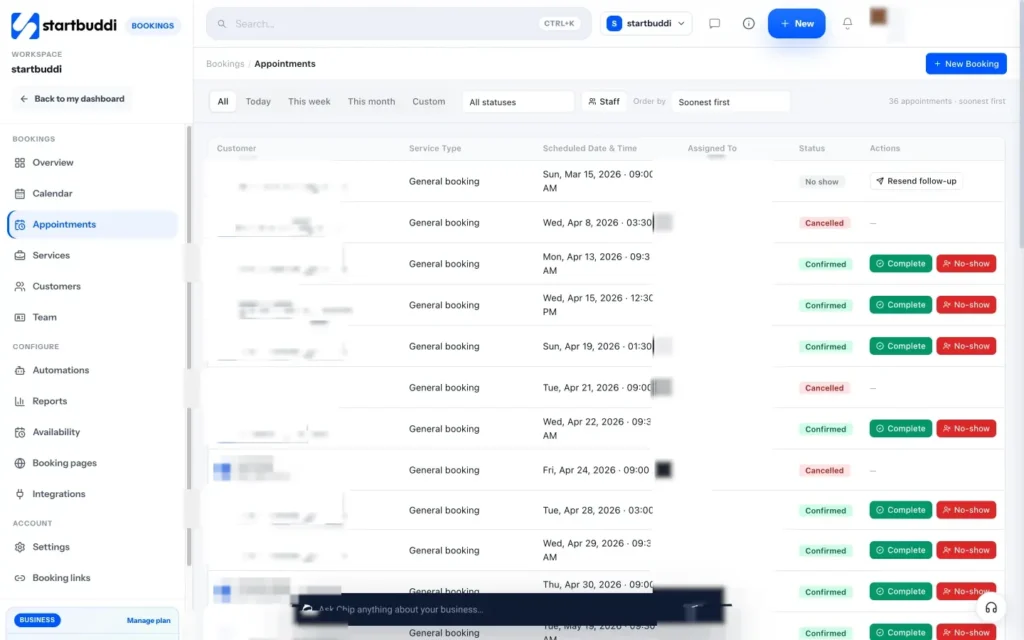Viewport: 1024px width, 640px height.
Task: Open Overview in the sidebar
Action: click(x=53, y=163)
